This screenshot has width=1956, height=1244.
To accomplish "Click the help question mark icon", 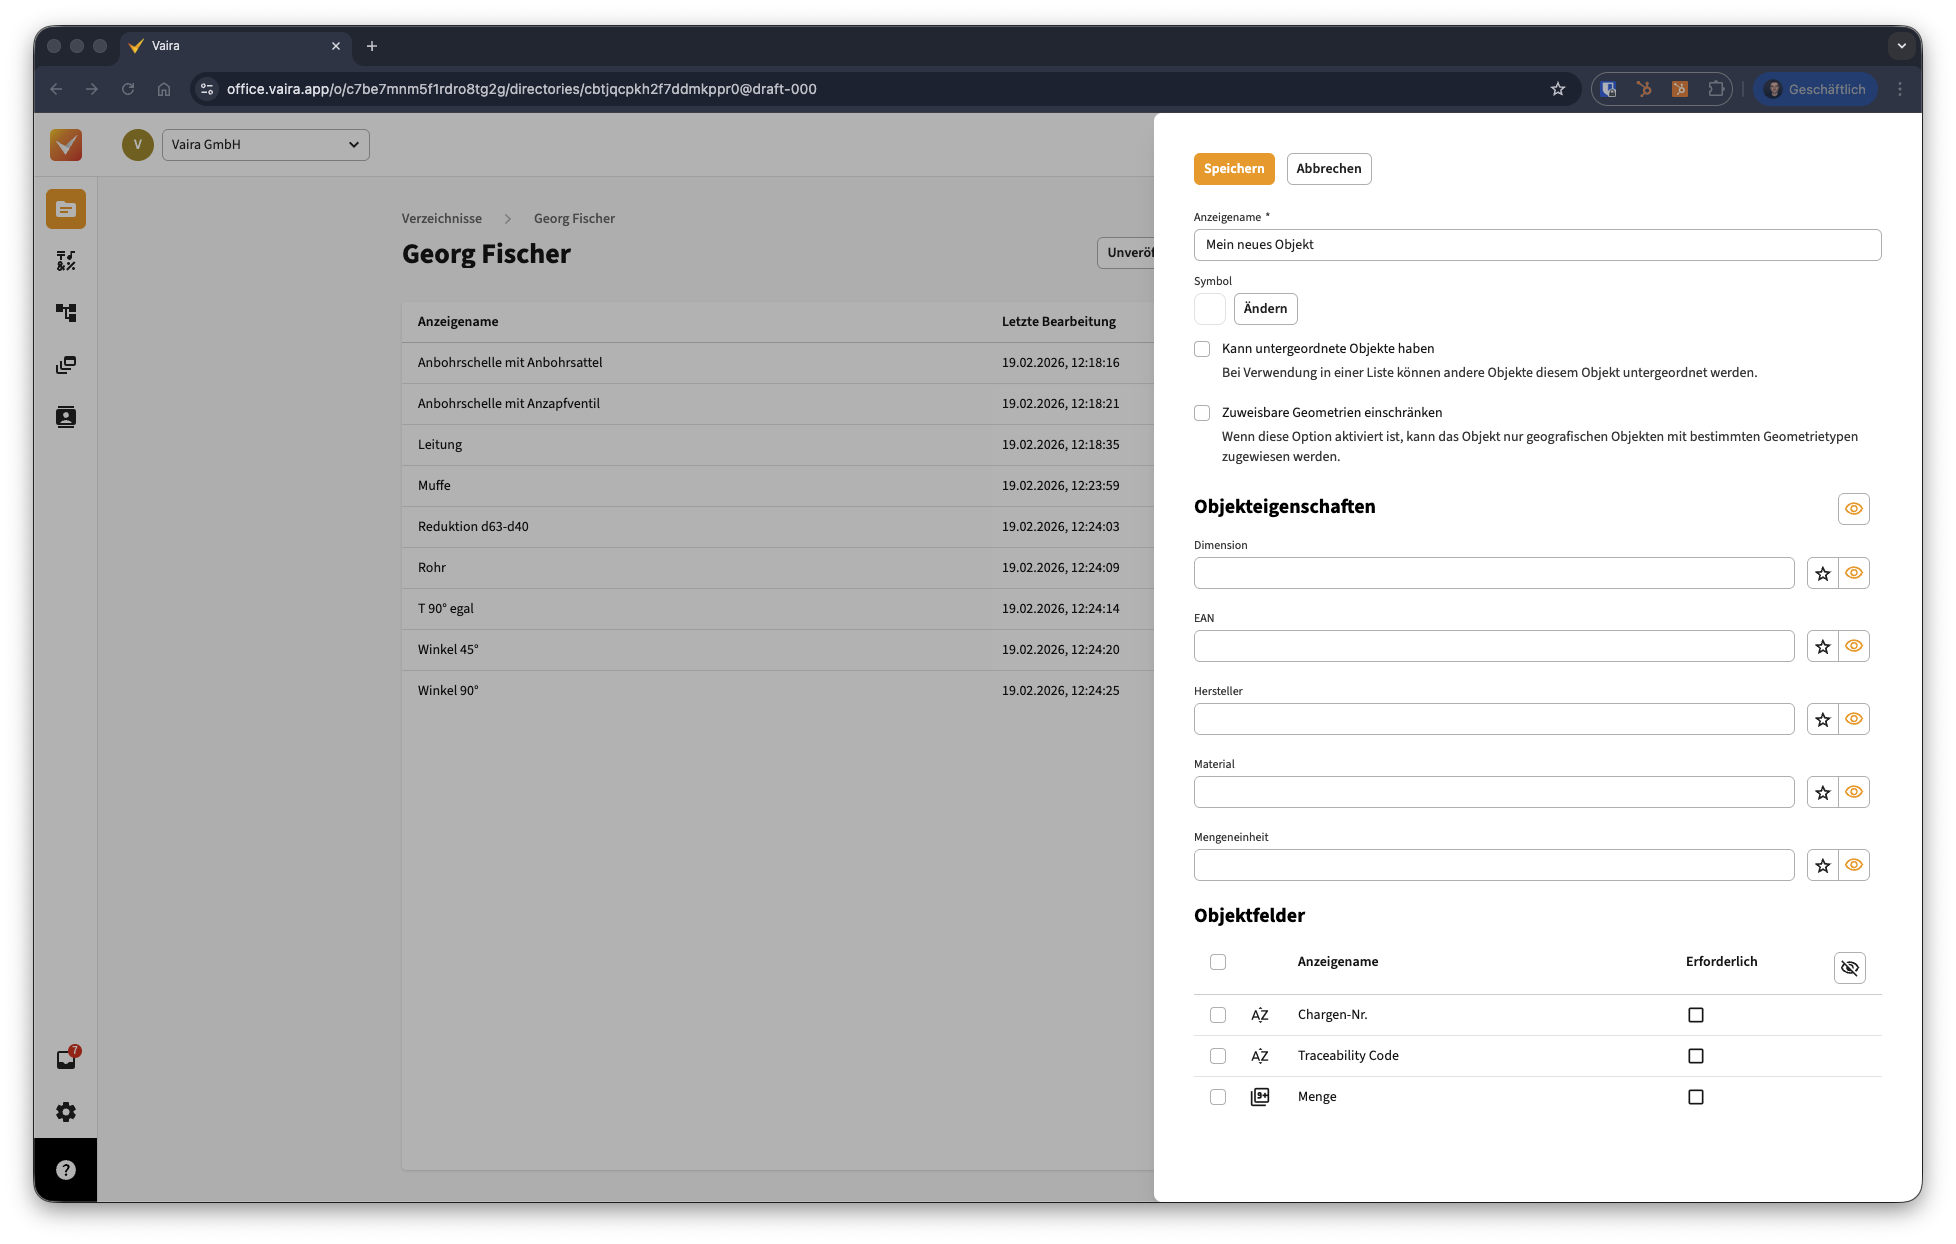I will pyautogui.click(x=66, y=1170).
